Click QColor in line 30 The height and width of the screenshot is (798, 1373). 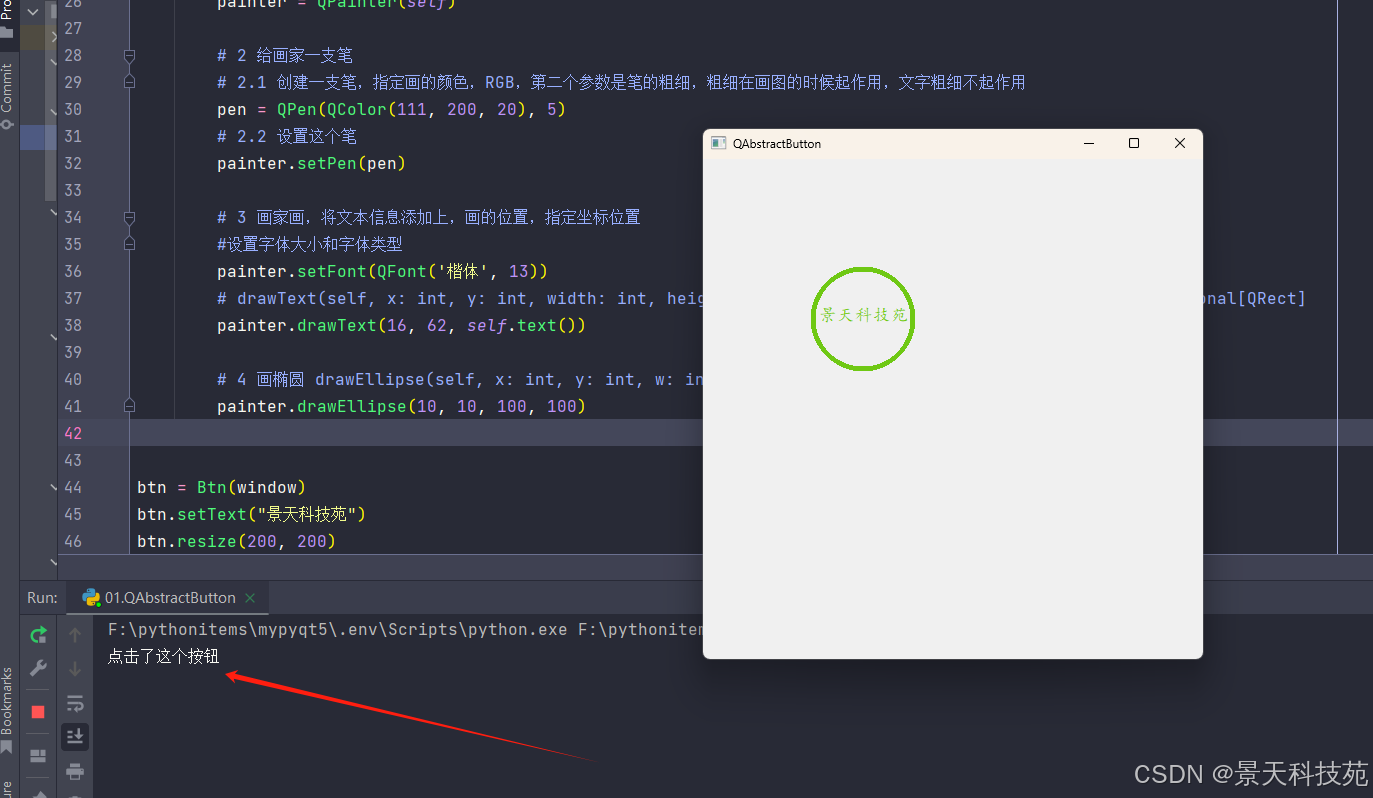[x=357, y=109]
